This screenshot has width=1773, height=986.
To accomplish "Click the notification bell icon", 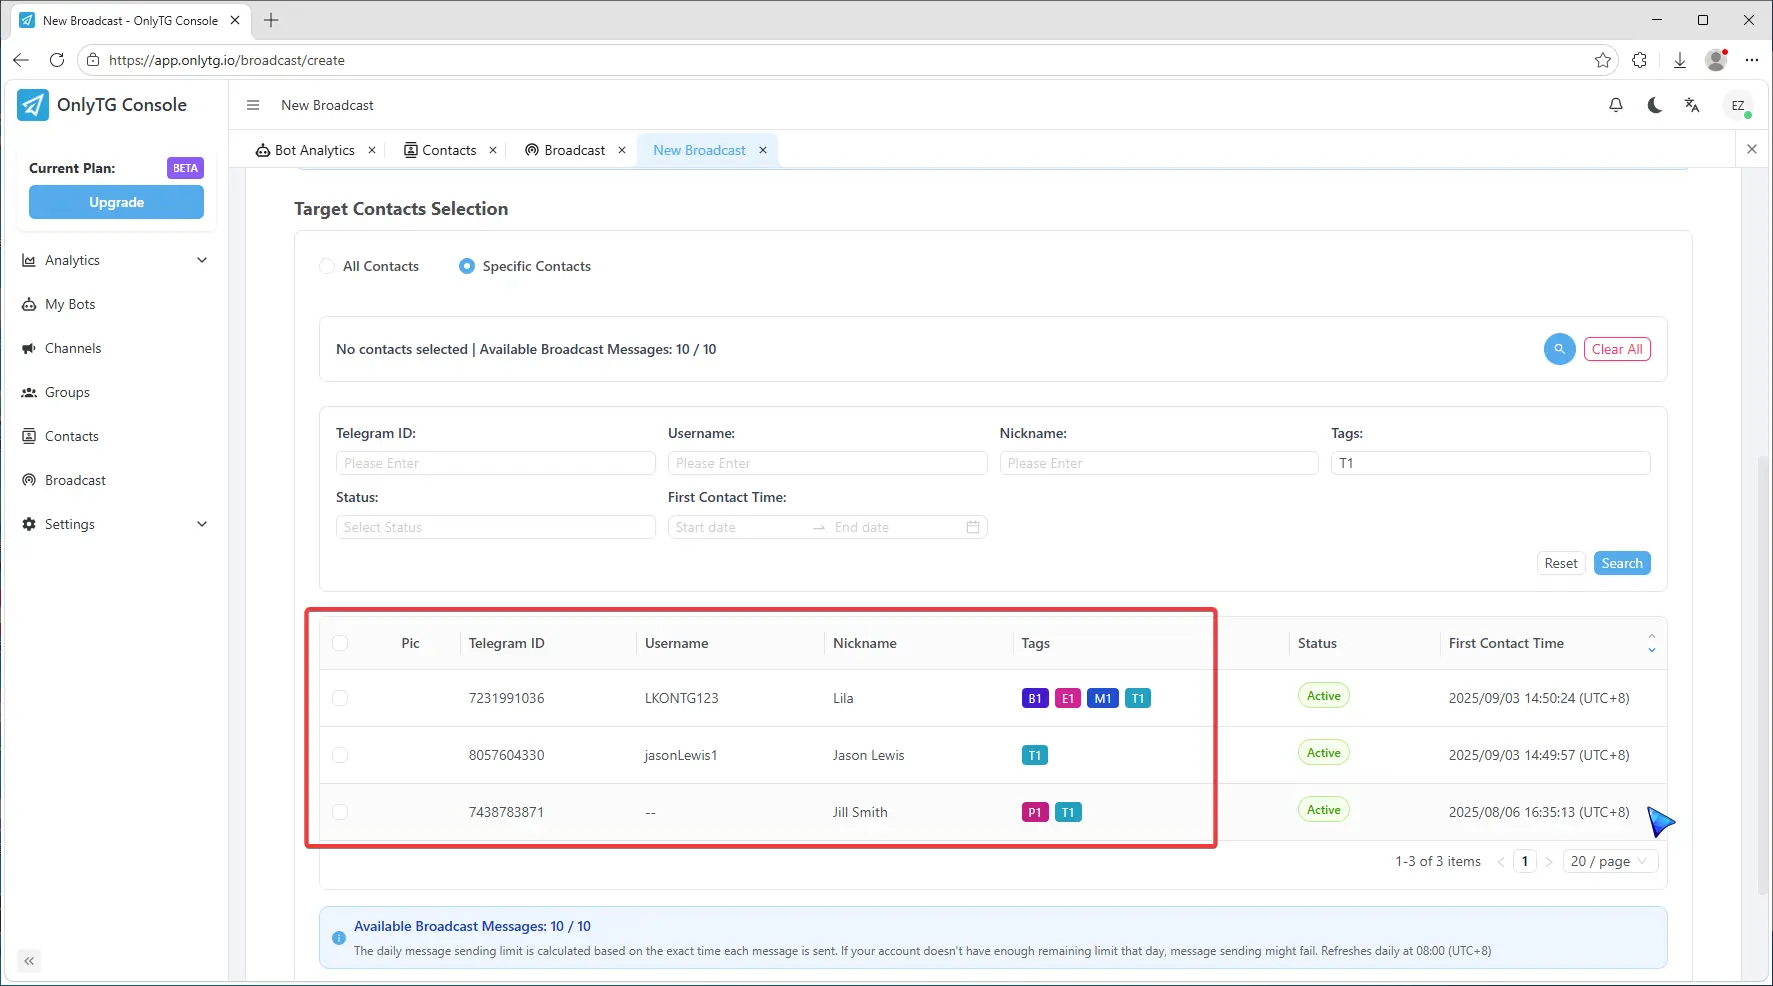I will point(1615,105).
